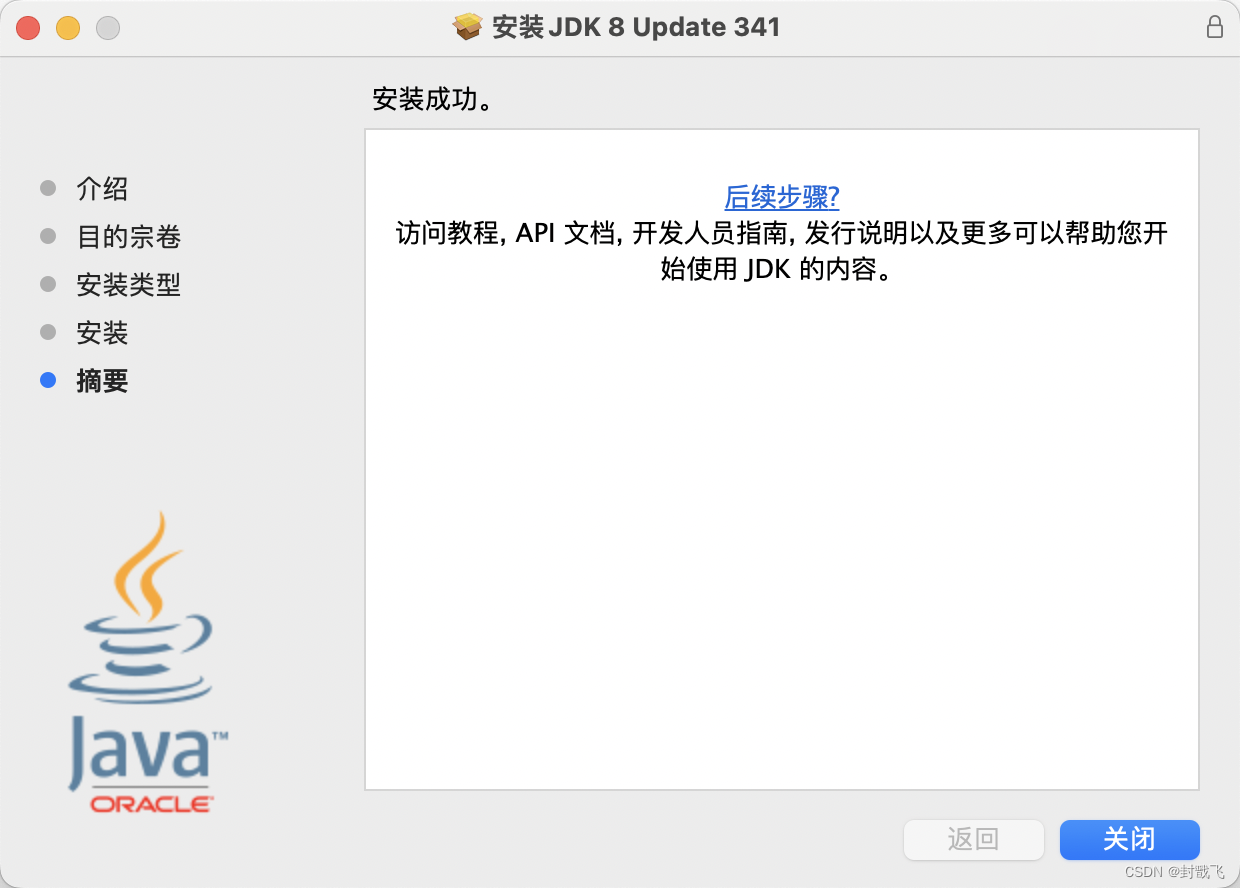
Task: Click the 安装 JDK 8 Update 341 title text
Action: (636, 27)
